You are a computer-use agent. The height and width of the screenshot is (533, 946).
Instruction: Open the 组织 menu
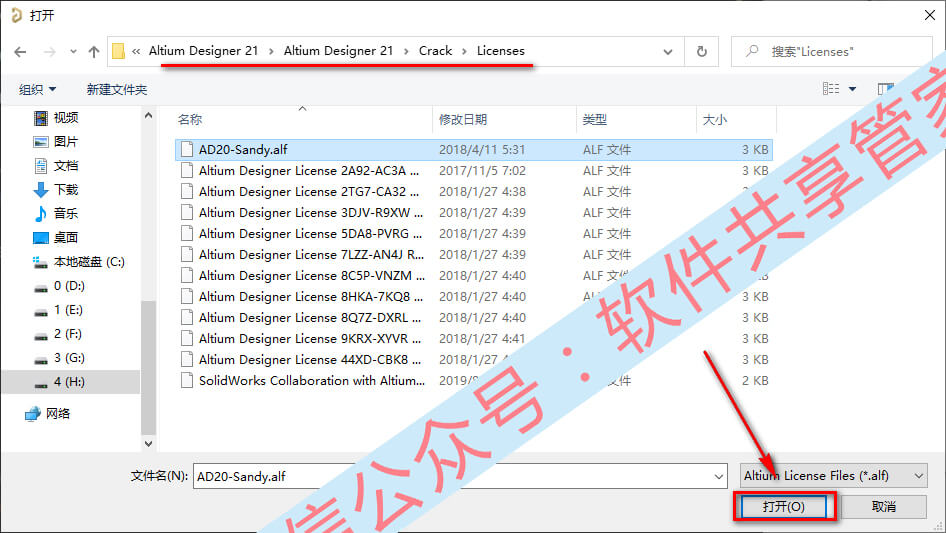point(37,89)
